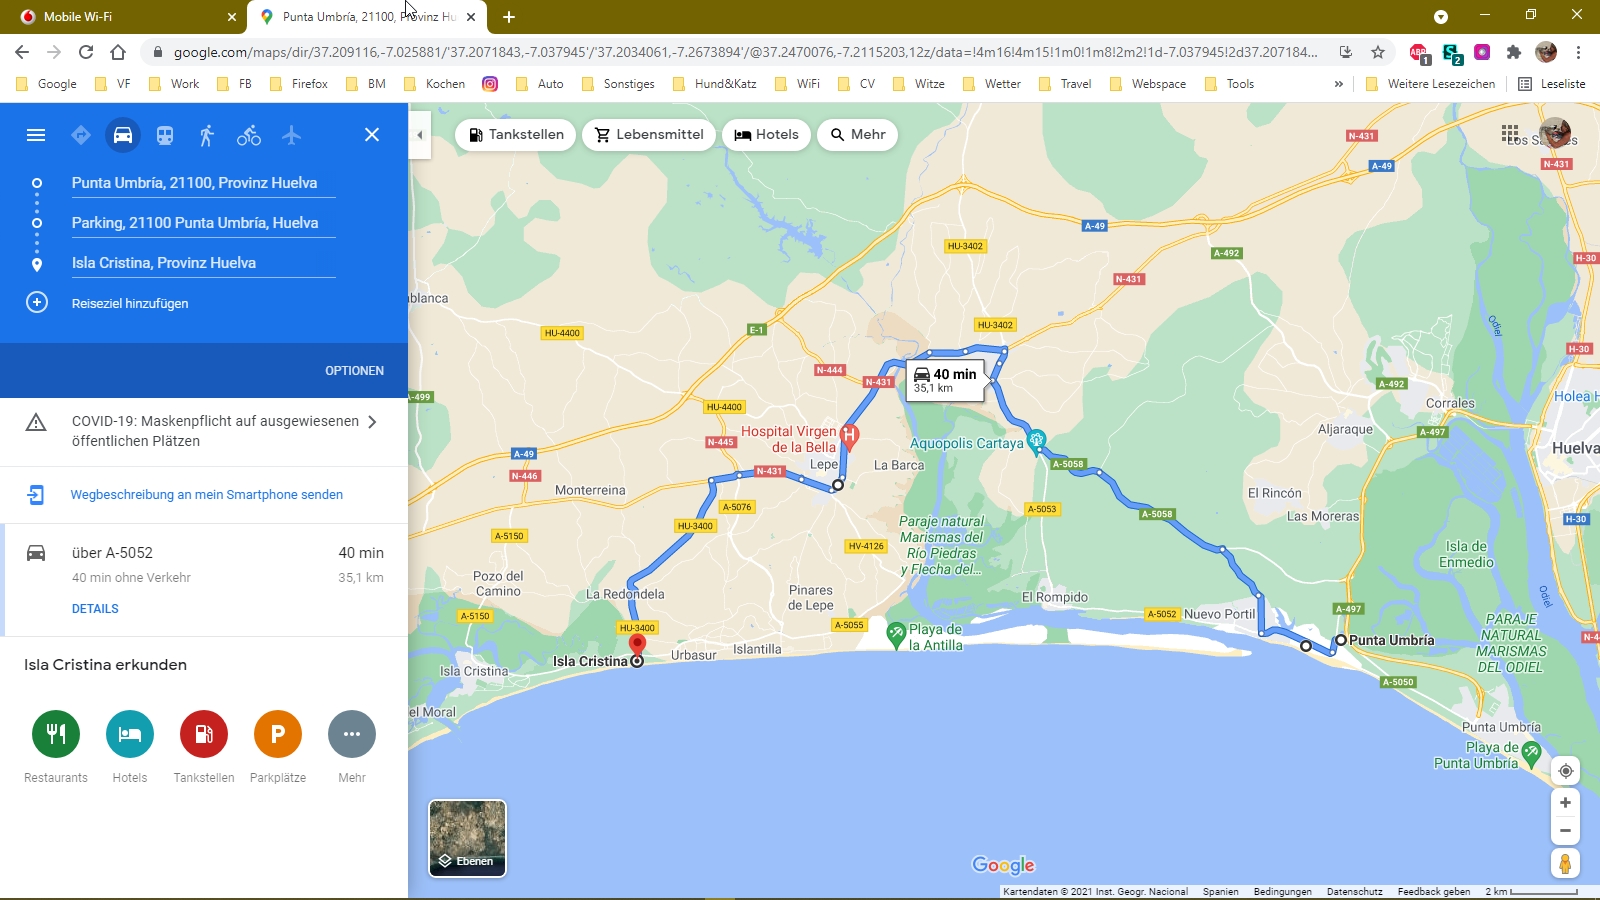The width and height of the screenshot is (1600, 900).
Task: Show Parkplätze near Isla Cristina
Action: [278, 734]
